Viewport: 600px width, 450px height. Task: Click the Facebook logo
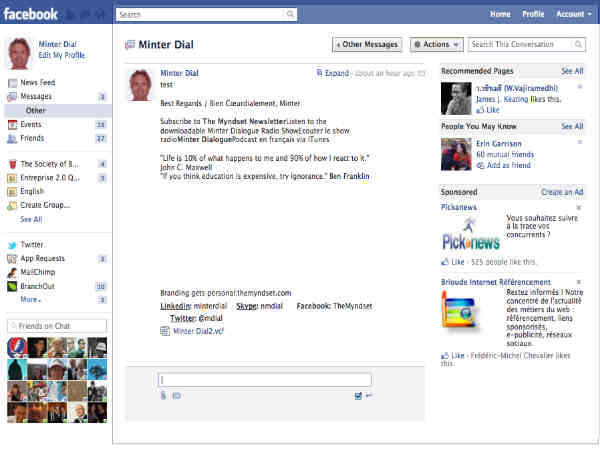(30, 15)
